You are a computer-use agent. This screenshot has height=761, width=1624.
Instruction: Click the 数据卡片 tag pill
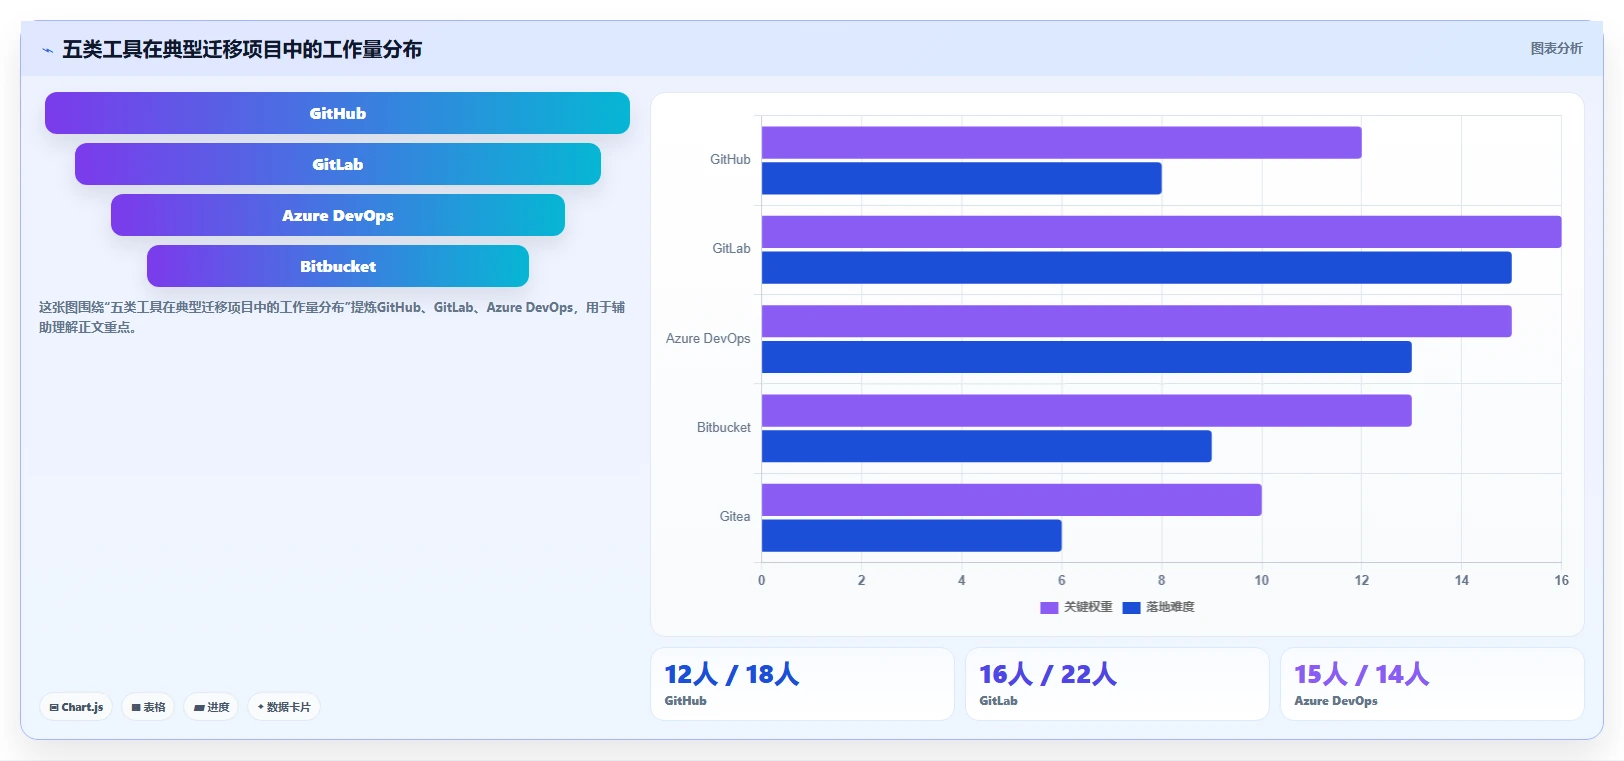pos(284,707)
